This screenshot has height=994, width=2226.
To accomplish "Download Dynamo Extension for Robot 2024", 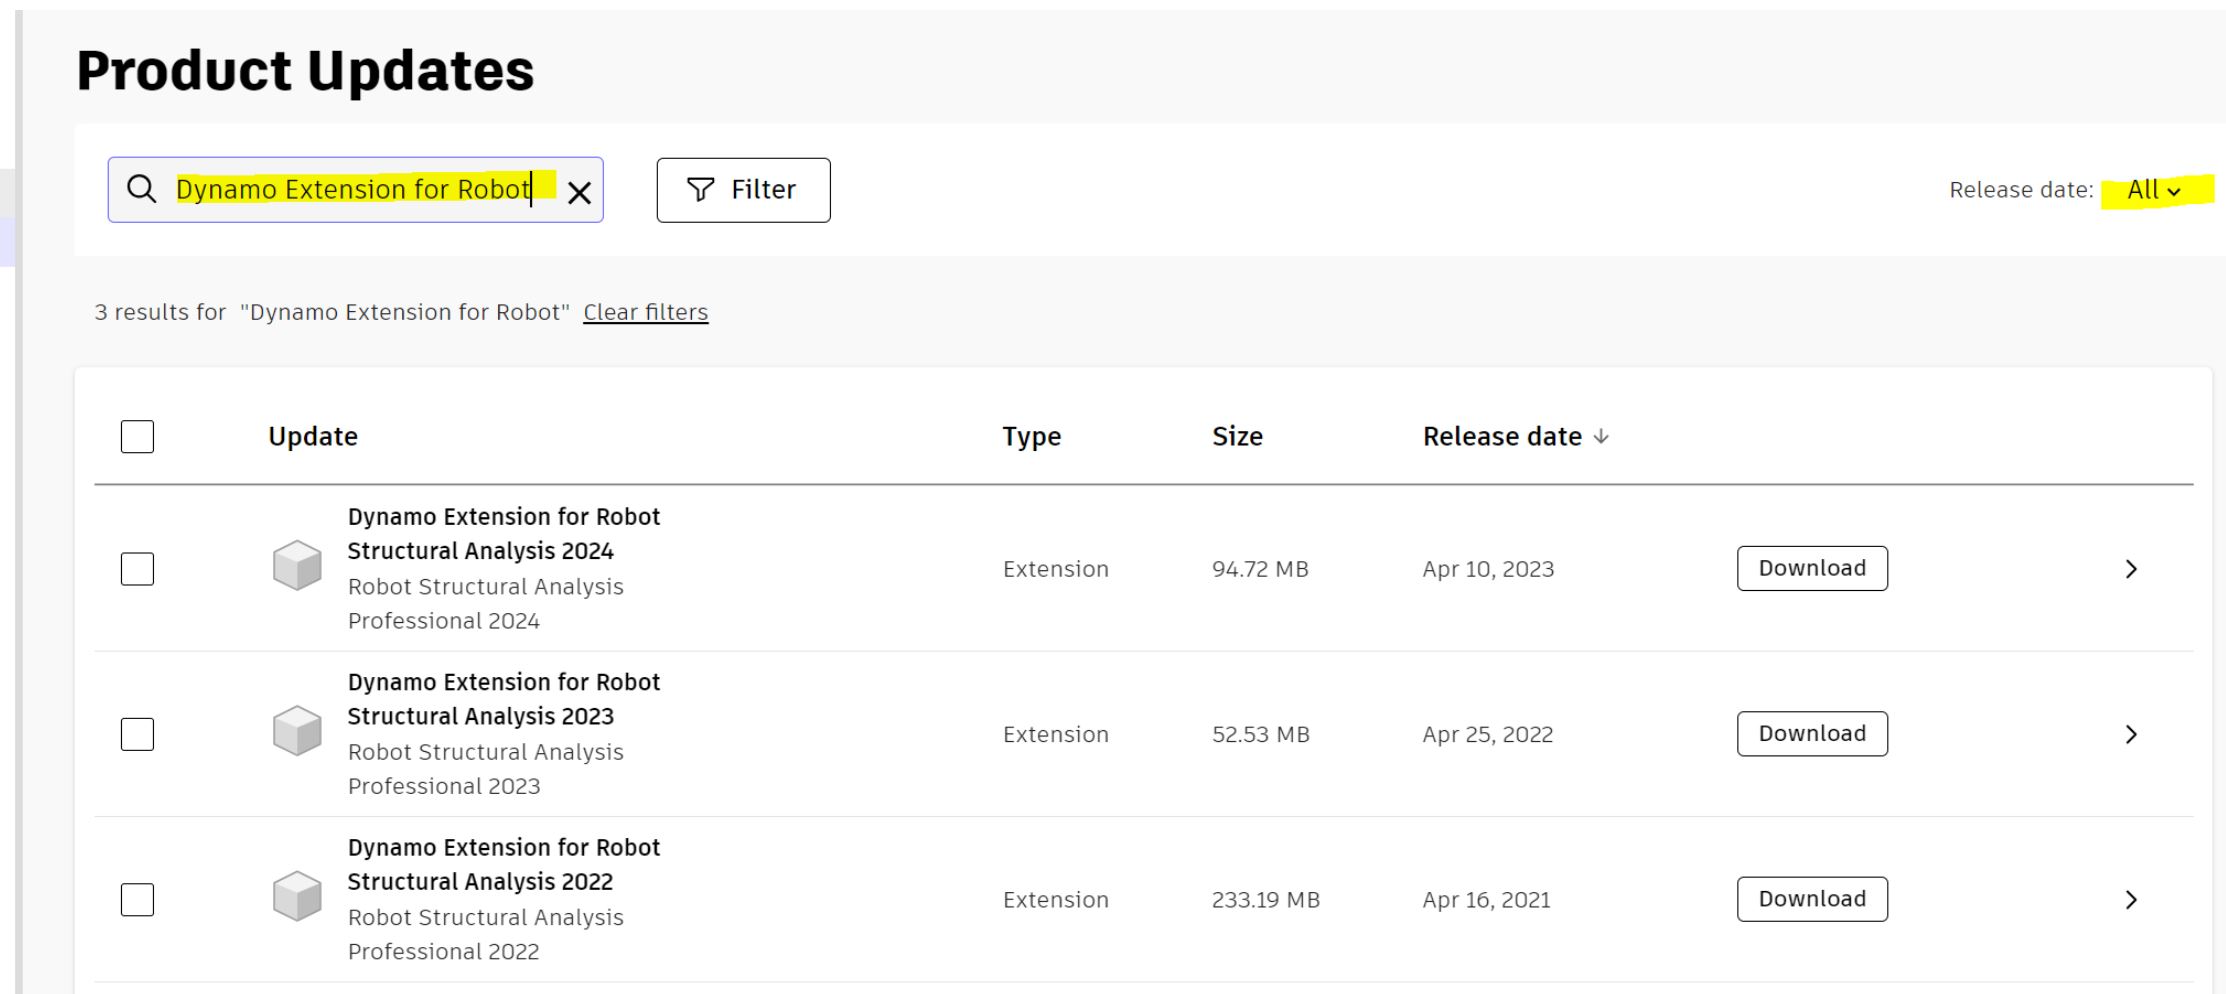I will [x=1812, y=568].
